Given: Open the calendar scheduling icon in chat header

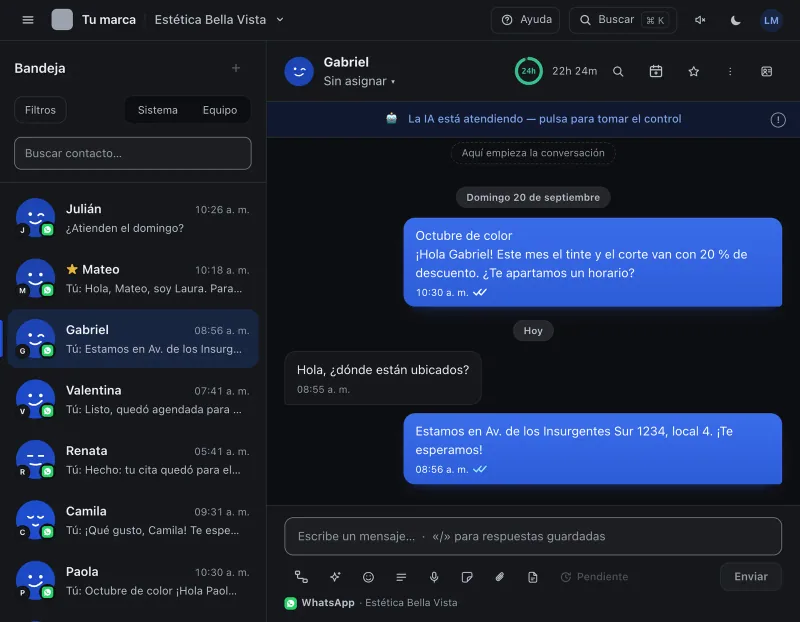Looking at the screenshot, I should coord(656,71).
